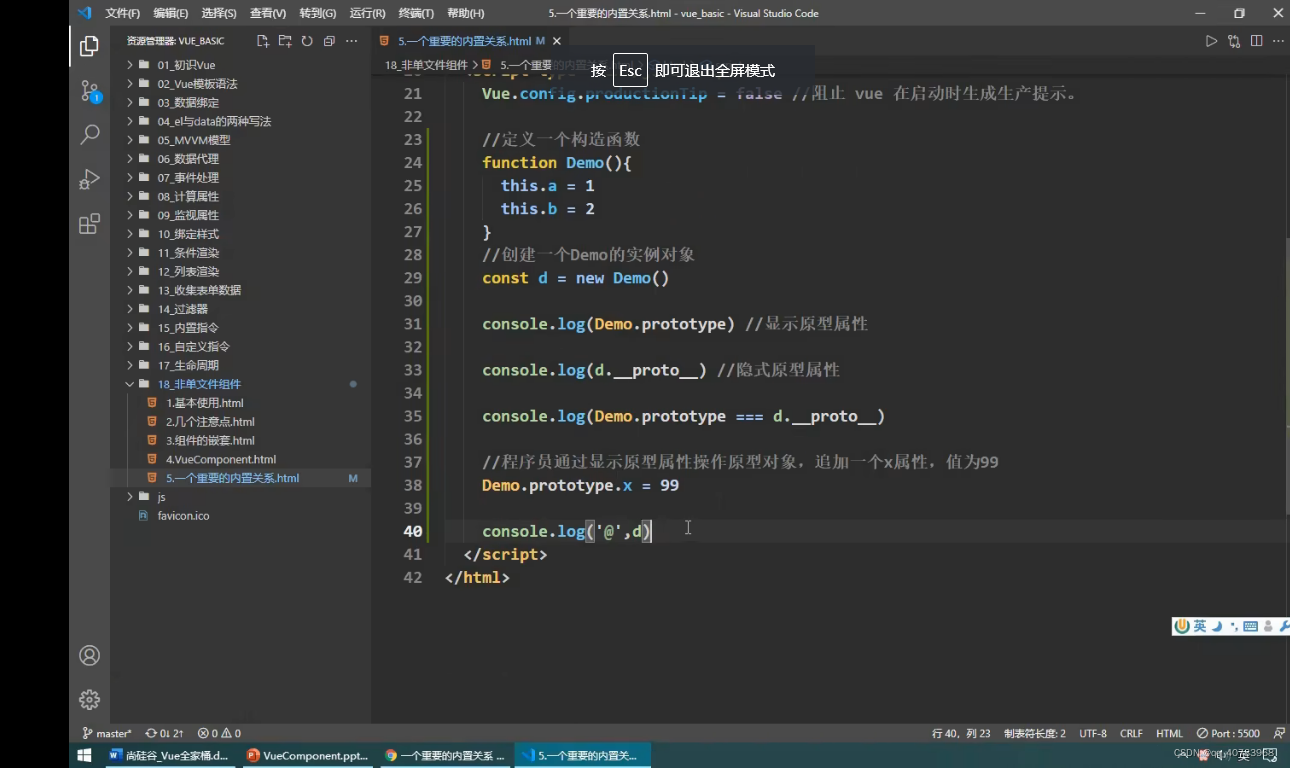Synchronize changes in status bar

pos(164,733)
